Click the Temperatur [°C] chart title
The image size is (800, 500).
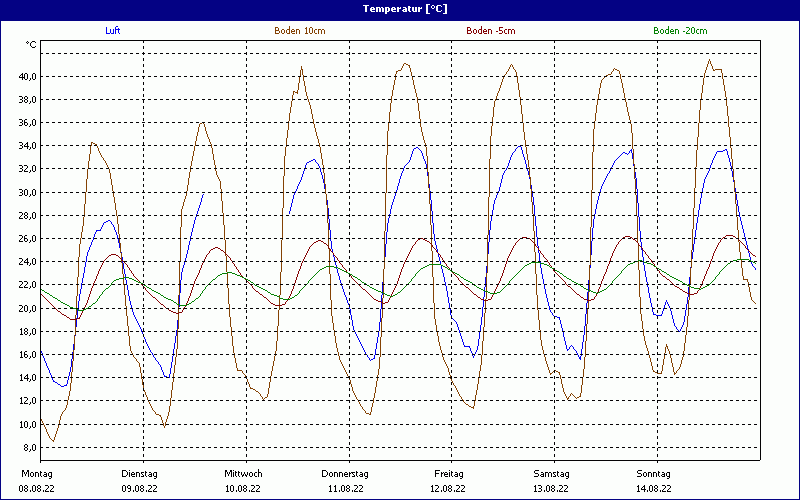point(400,8)
